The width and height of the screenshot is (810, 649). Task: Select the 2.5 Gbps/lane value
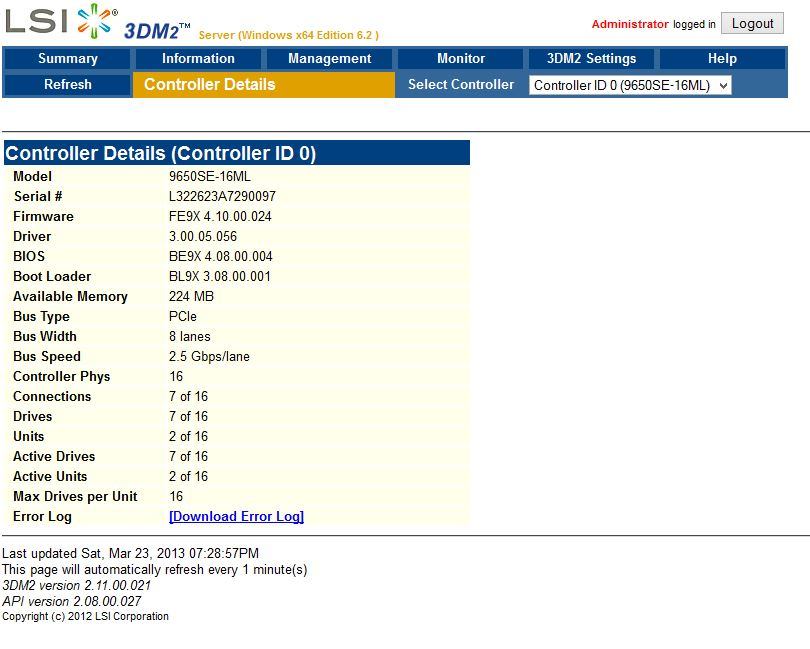[209, 357]
